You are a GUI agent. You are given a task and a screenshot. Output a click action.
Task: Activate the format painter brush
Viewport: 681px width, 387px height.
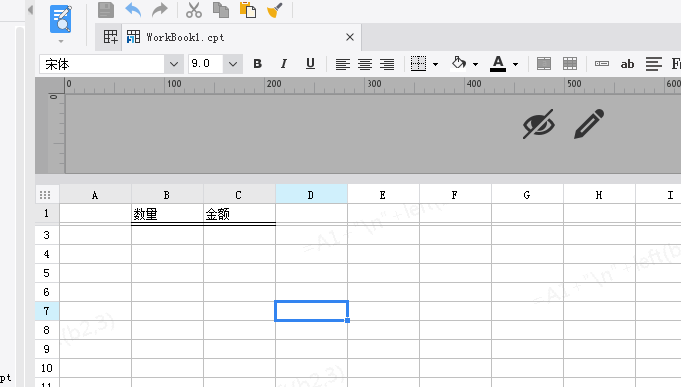[274, 10]
